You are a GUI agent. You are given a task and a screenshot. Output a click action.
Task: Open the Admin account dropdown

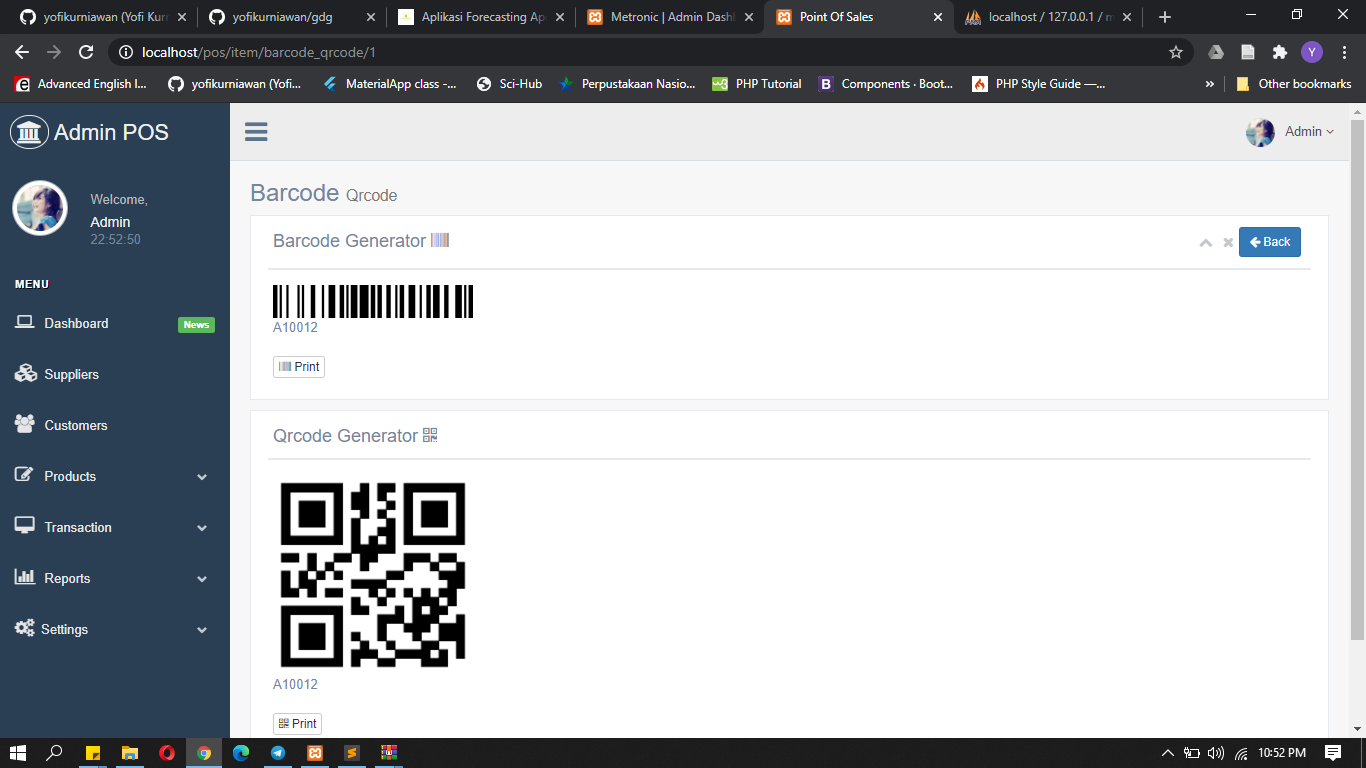[x=1304, y=131]
